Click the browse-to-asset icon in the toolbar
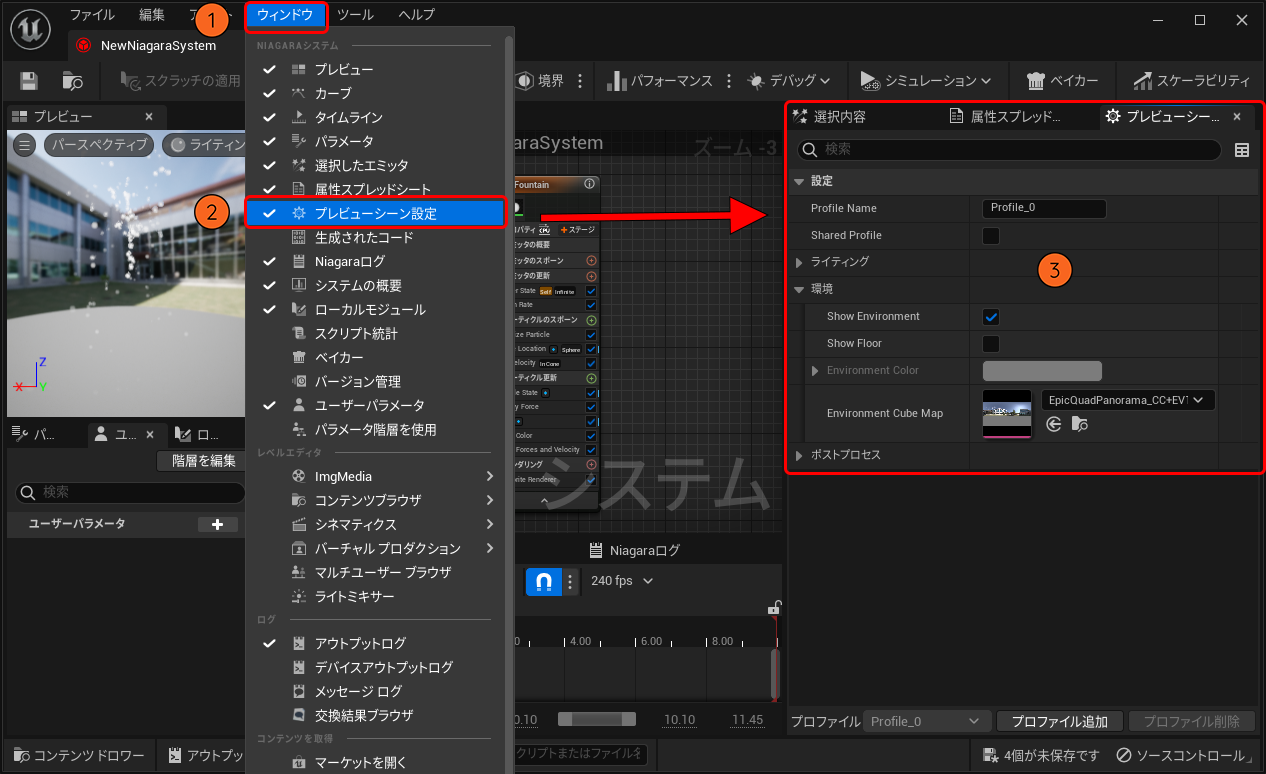Image resolution: width=1266 pixels, height=774 pixels. click(x=72, y=81)
